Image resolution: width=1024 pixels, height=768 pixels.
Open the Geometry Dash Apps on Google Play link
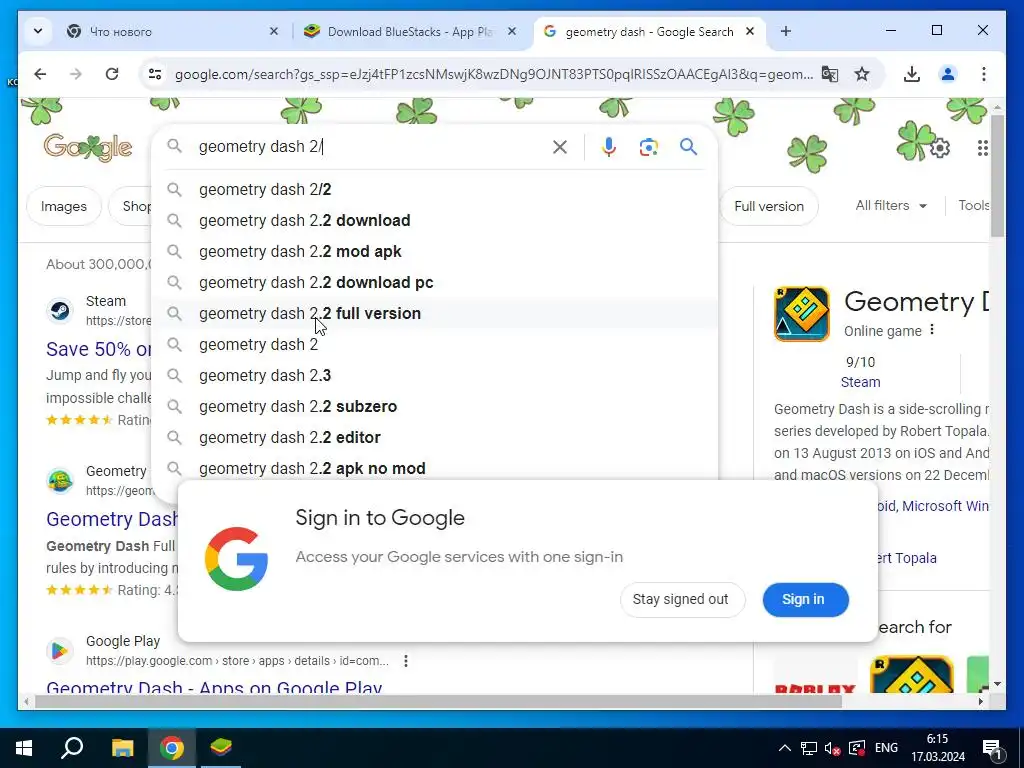214,687
